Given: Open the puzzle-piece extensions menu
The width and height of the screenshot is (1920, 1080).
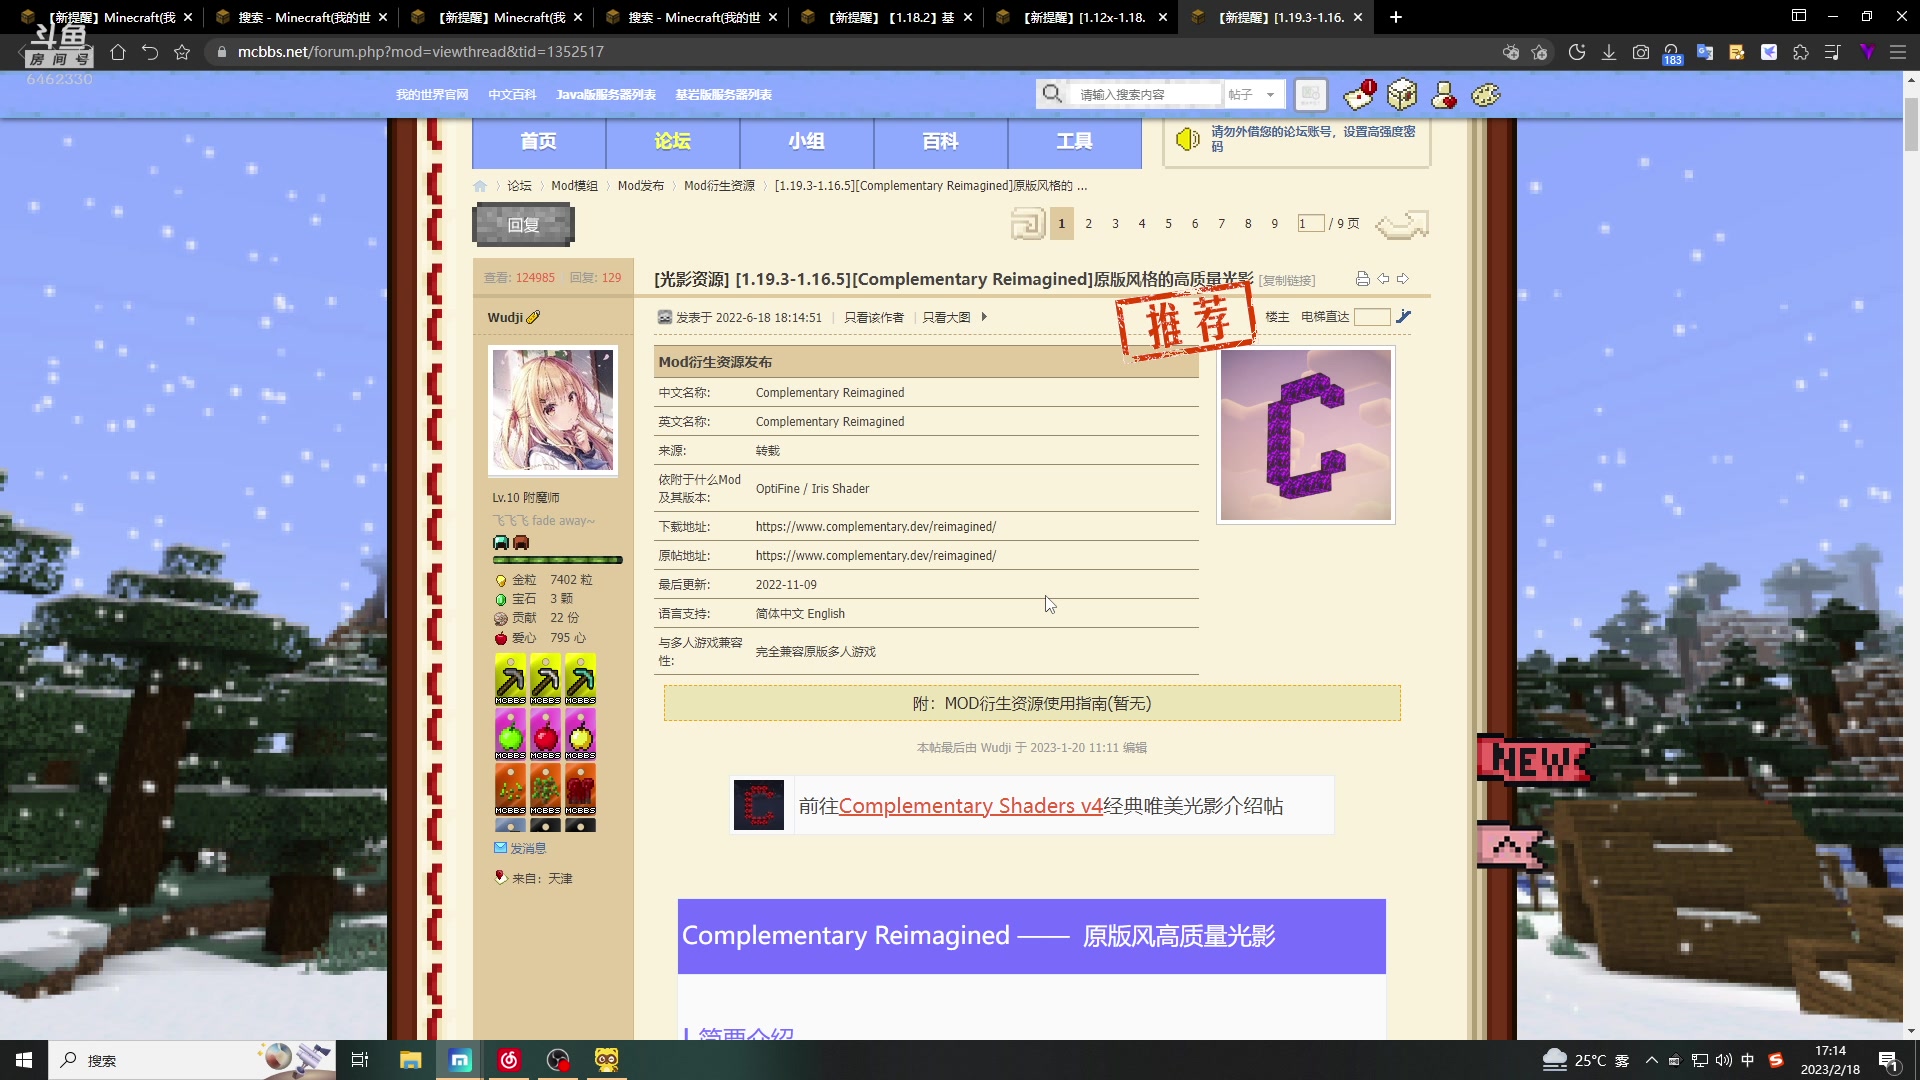Looking at the screenshot, I should click(1801, 52).
